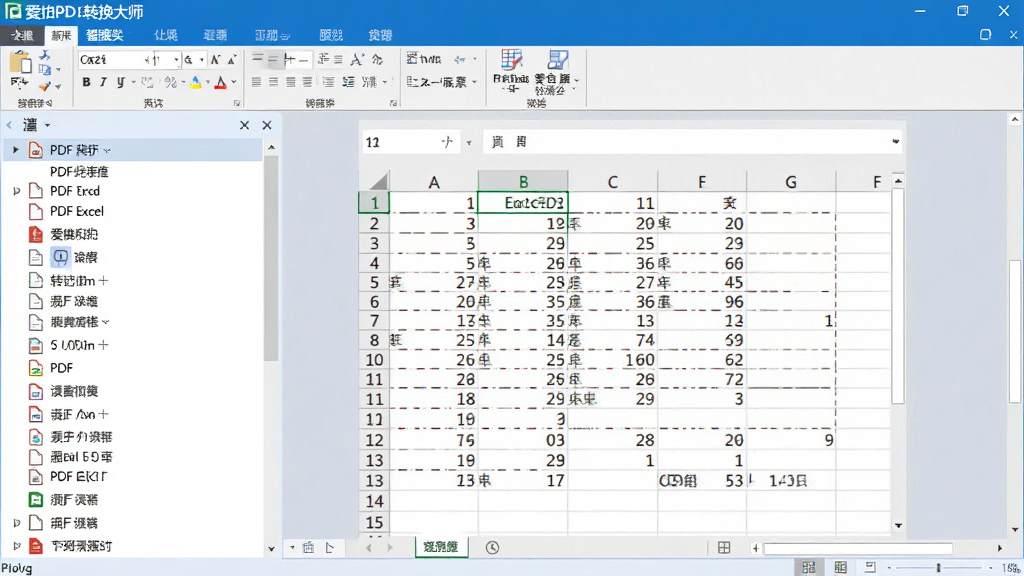Click the Format Painter brush icon
The height and width of the screenshot is (576, 1024).
(44, 86)
